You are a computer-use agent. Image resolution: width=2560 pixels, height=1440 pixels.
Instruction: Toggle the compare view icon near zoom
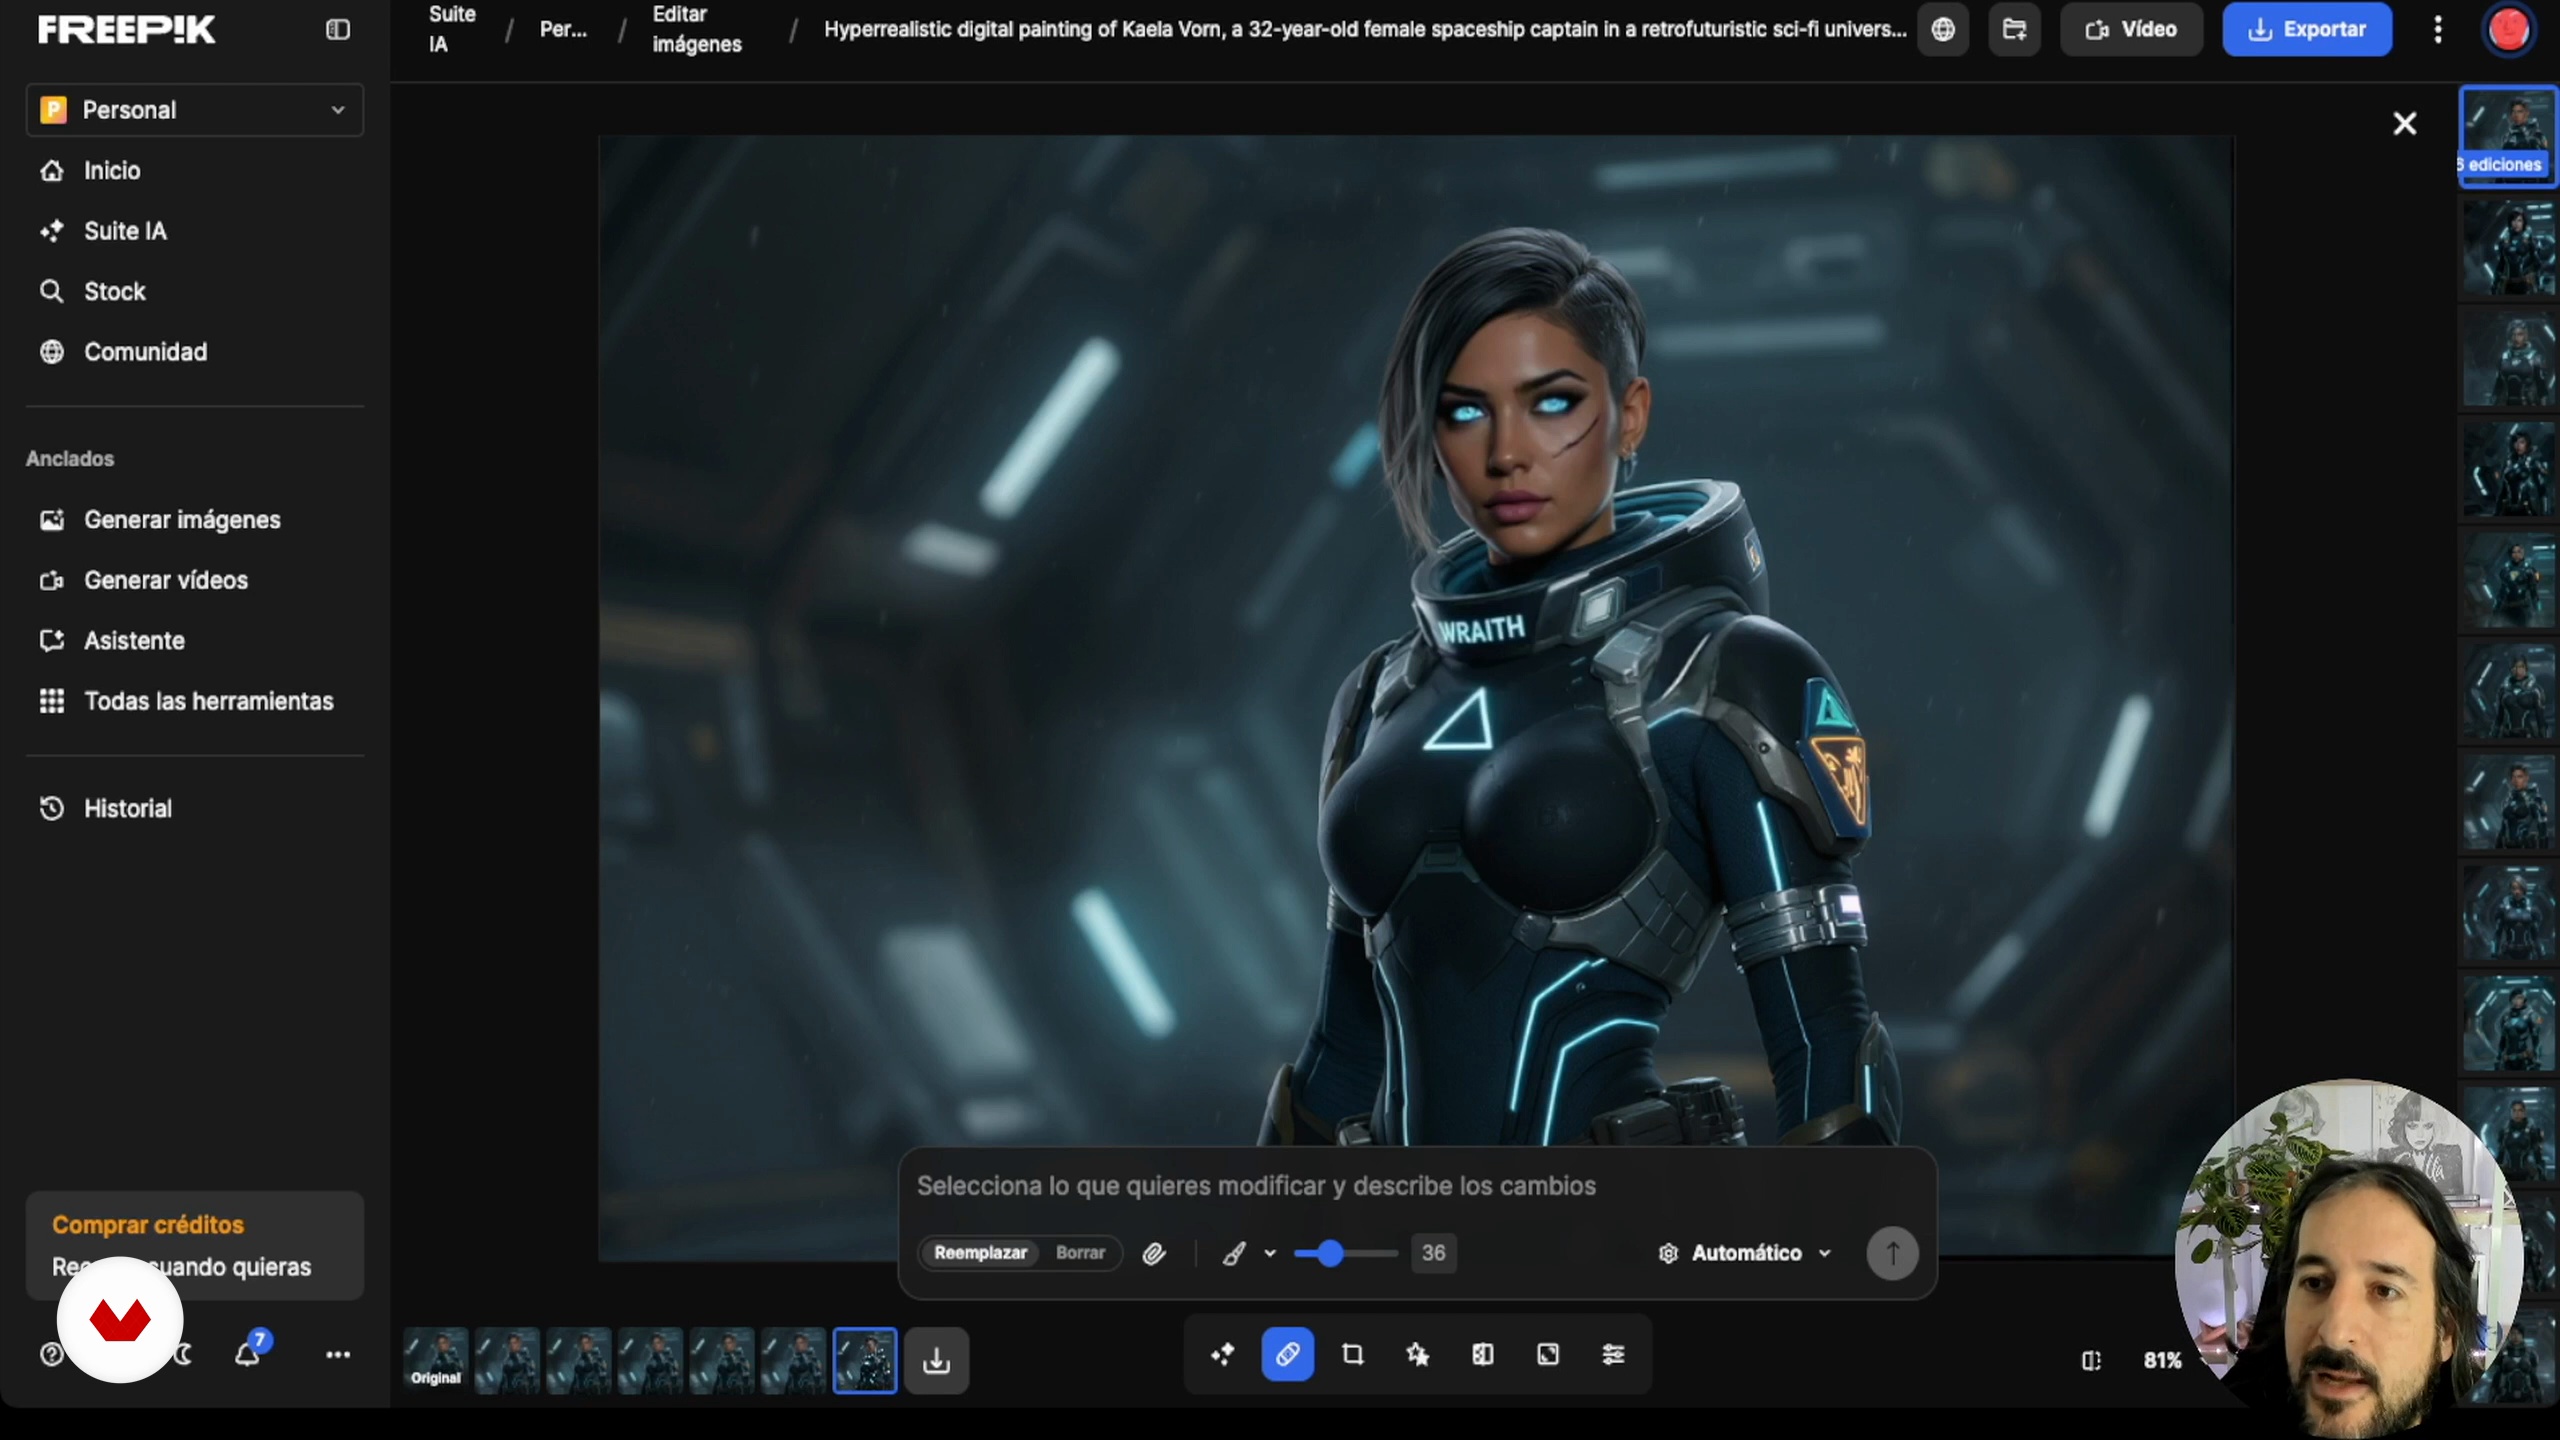point(2091,1360)
